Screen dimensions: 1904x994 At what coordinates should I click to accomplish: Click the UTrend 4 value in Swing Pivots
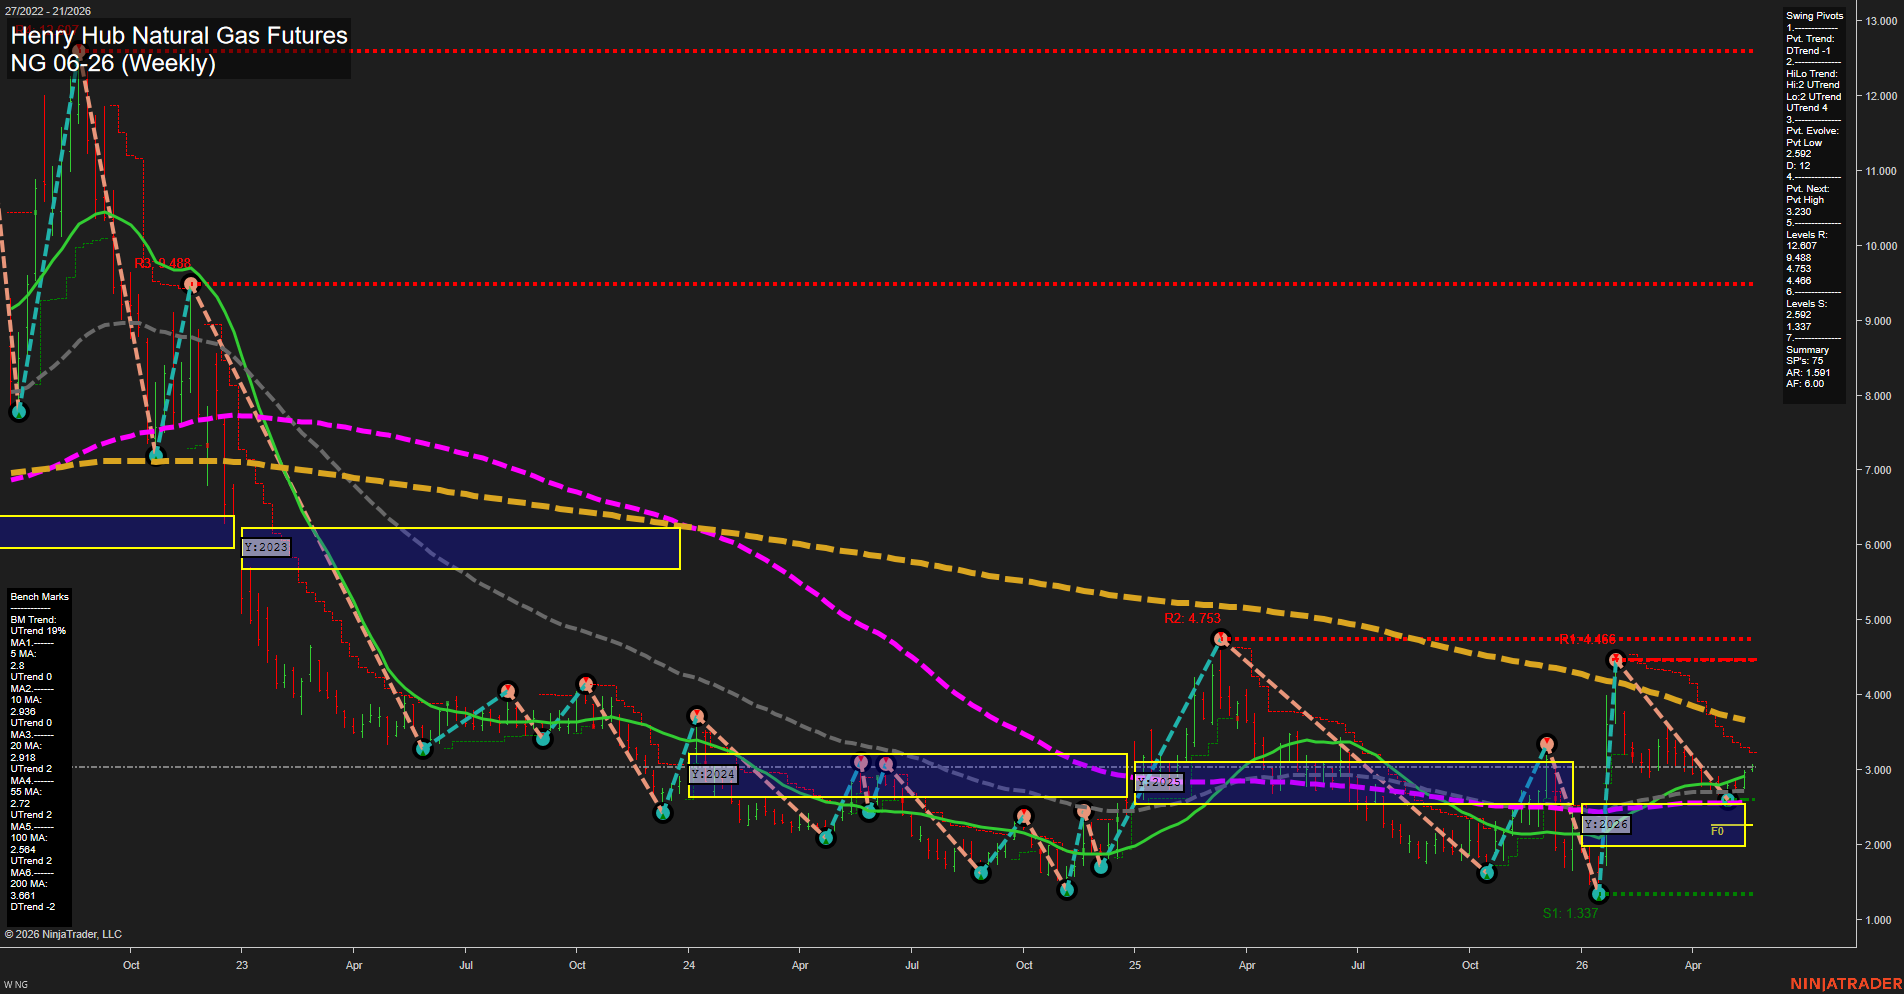click(1806, 108)
